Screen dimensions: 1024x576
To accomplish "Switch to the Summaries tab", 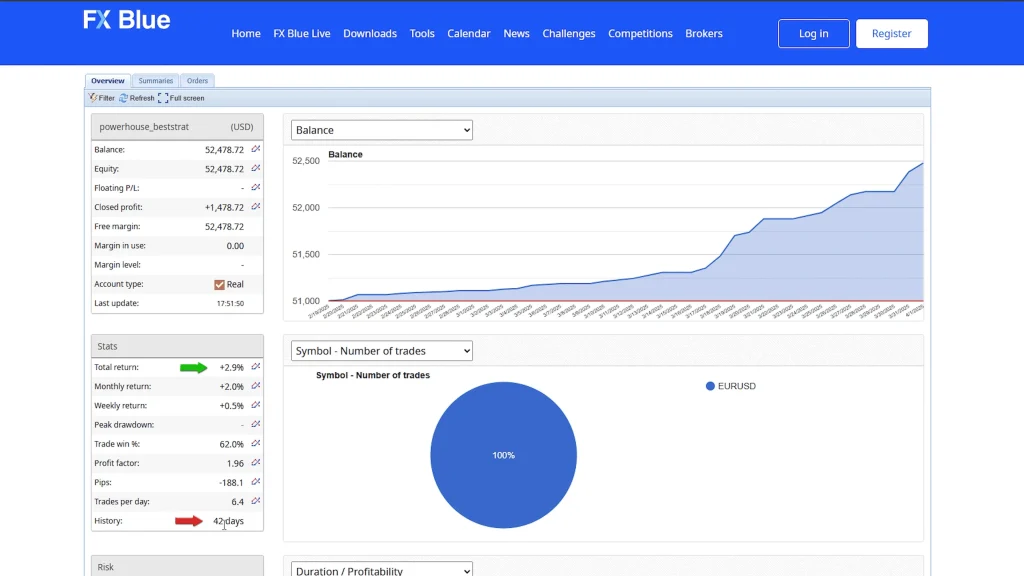I will [156, 81].
